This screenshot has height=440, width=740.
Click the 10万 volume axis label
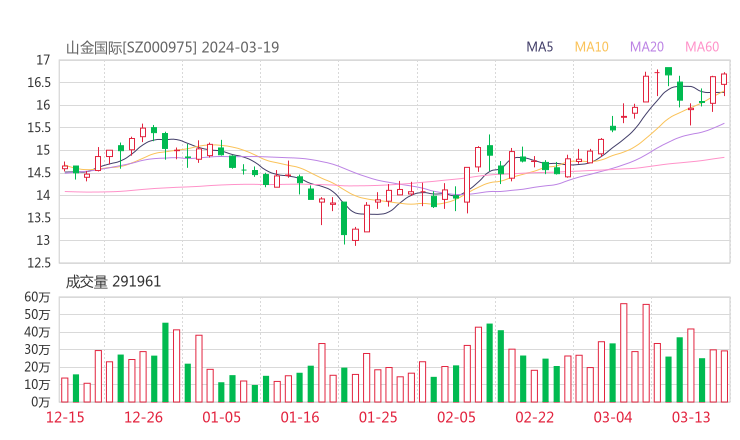37,385
